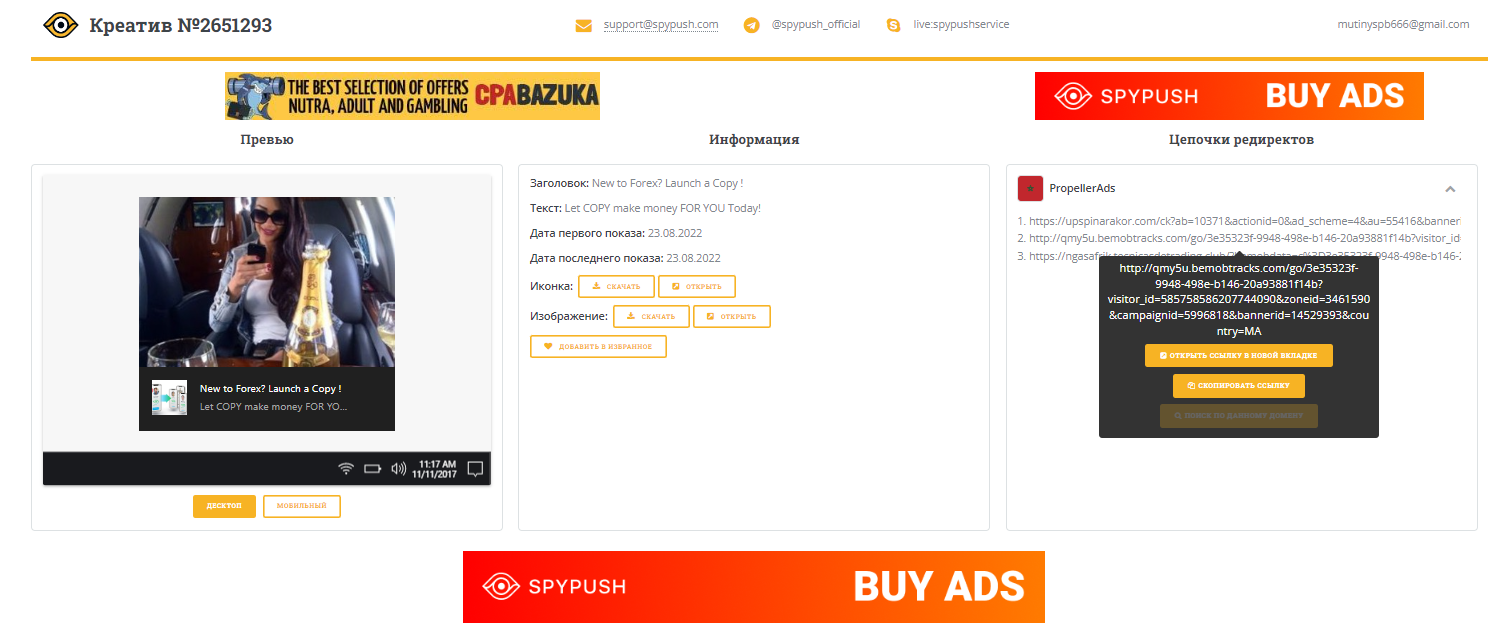This screenshot has width=1488, height=639.
Task: Click the Telegram icon in header
Action: coord(752,25)
